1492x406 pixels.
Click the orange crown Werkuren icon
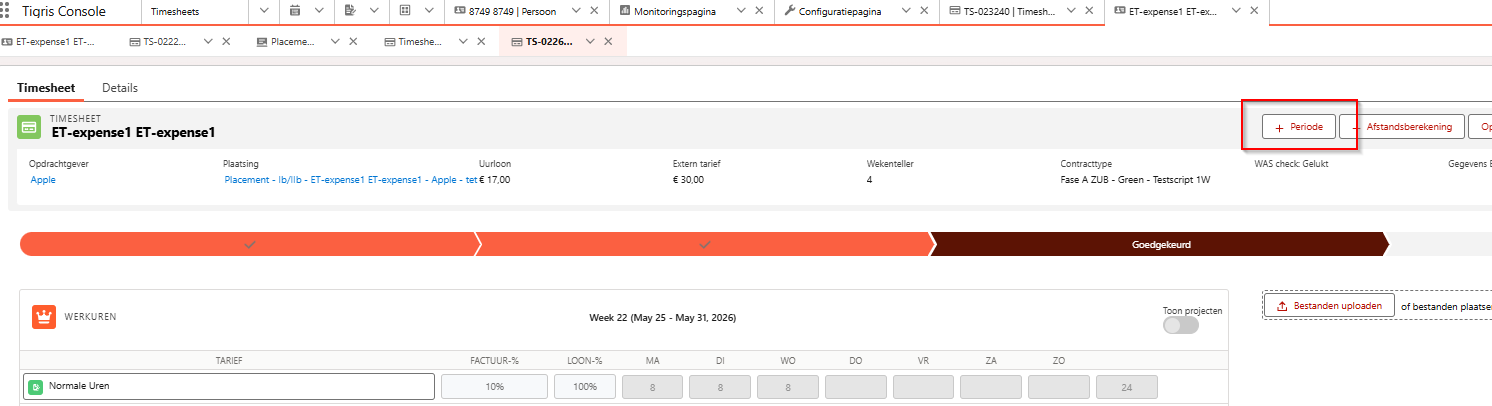click(44, 317)
